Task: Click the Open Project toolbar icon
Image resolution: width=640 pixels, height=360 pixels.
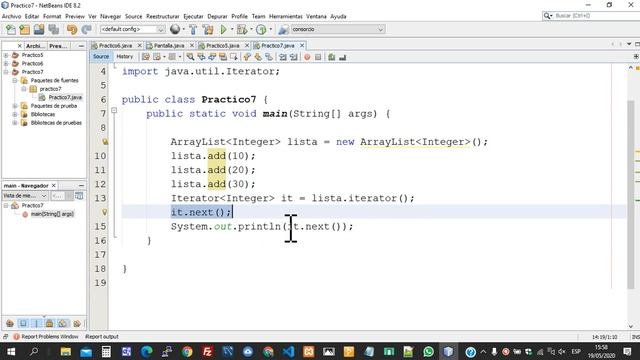Action: (x=39, y=29)
